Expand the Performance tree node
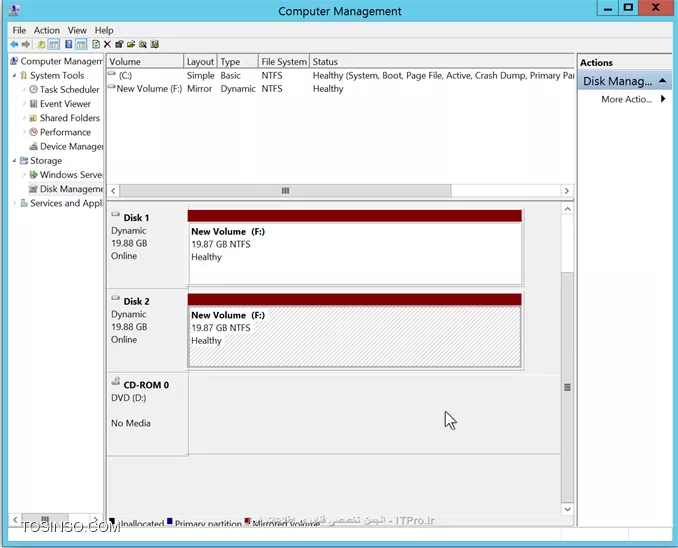Image resolution: width=678 pixels, height=548 pixels. point(24,132)
